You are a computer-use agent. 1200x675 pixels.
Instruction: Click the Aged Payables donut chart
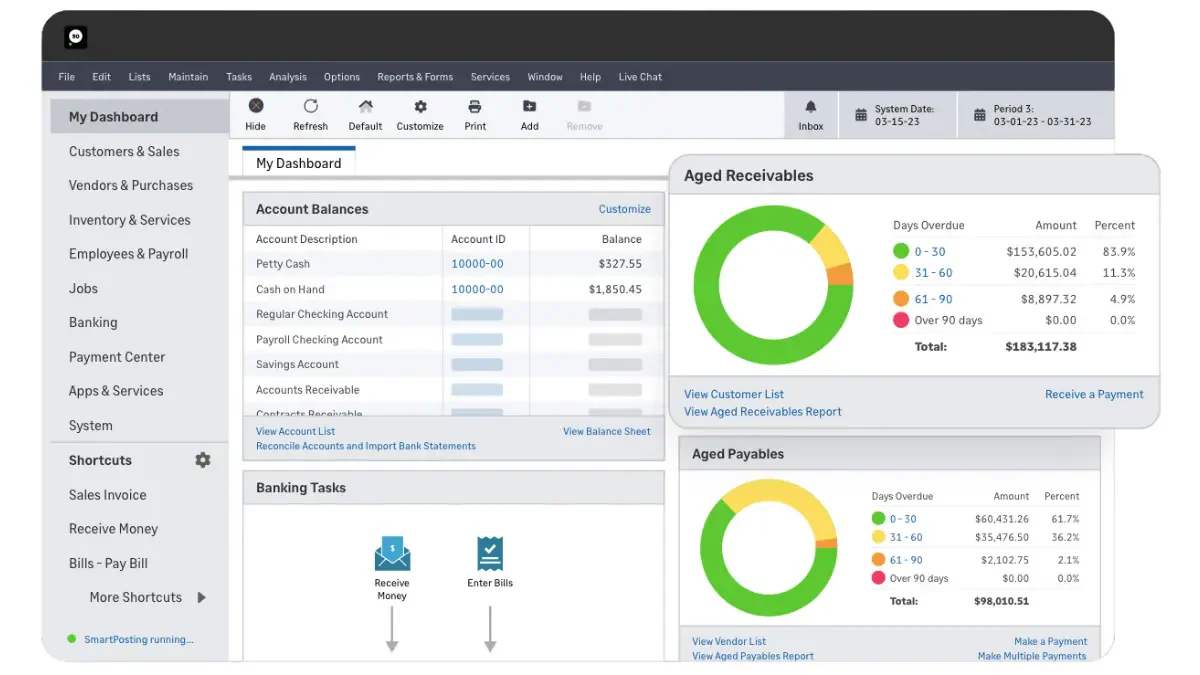tap(768, 548)
